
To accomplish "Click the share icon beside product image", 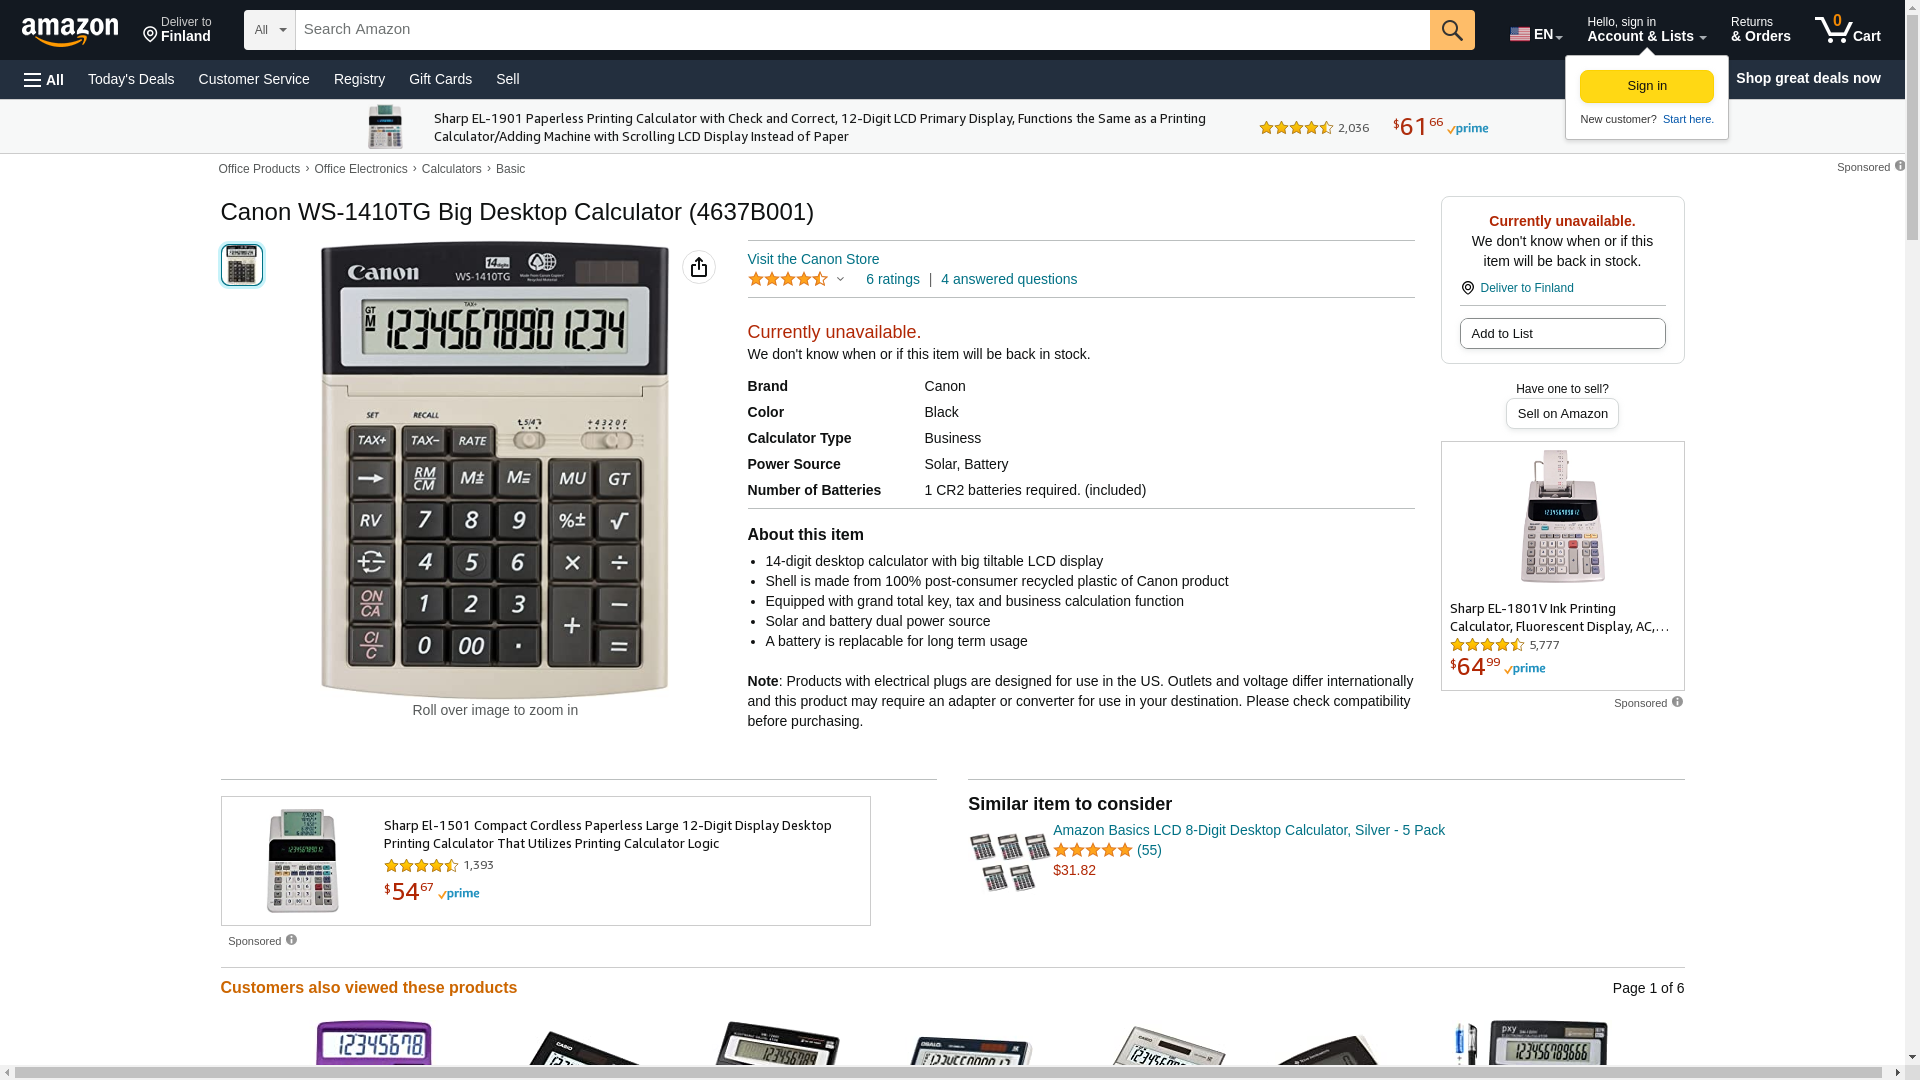I will coord(699,267).
